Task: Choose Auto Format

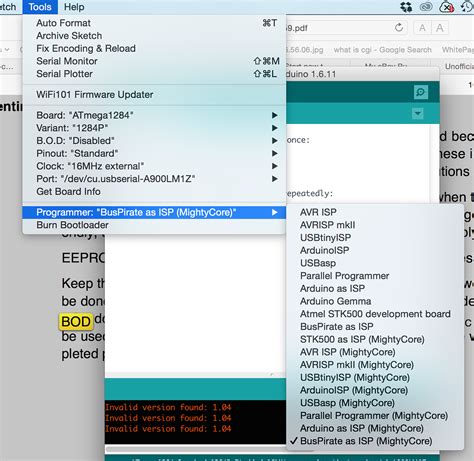Action: [154, 23]
